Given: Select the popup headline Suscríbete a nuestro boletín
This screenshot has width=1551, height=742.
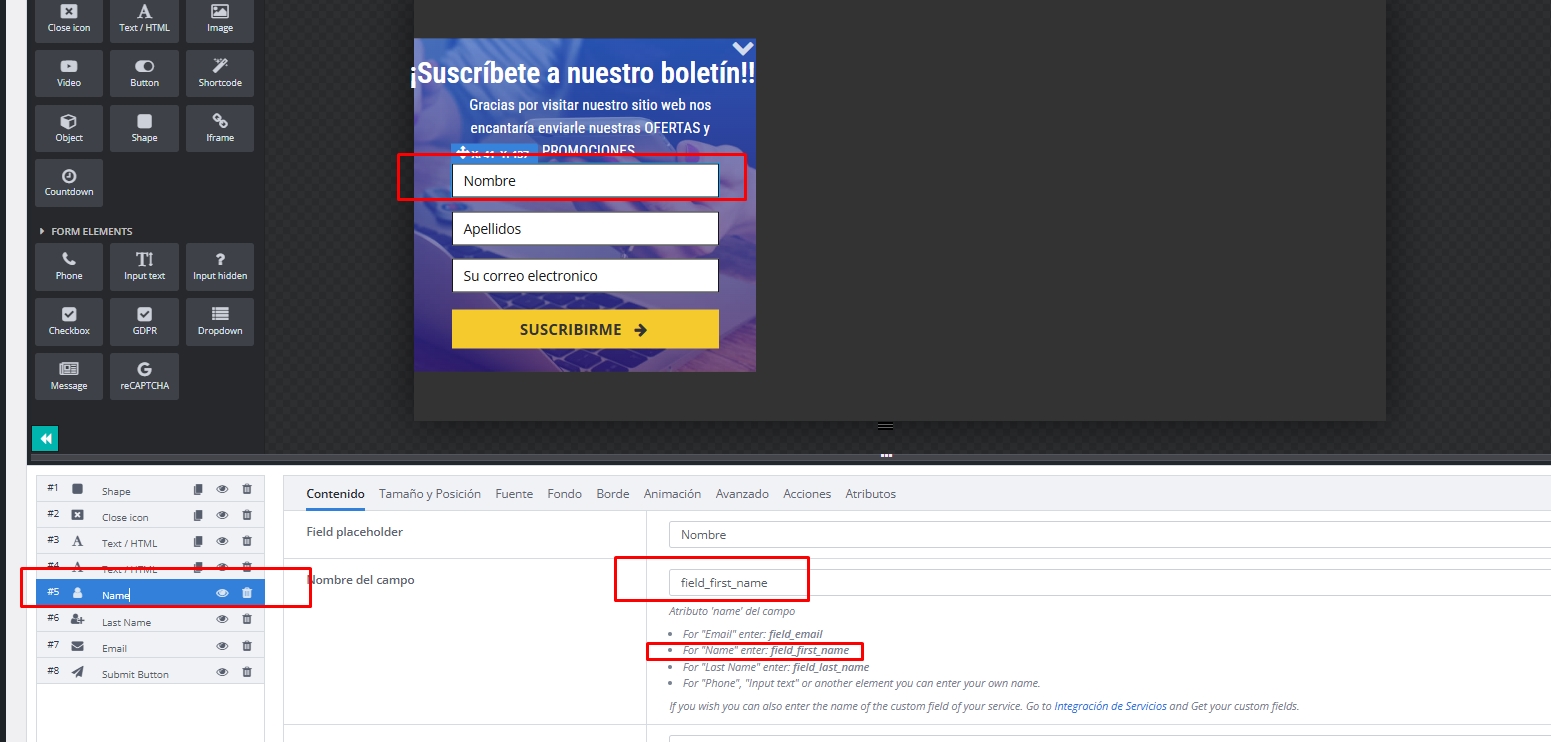Looking at the screenshot, I should tap(583, 73).
